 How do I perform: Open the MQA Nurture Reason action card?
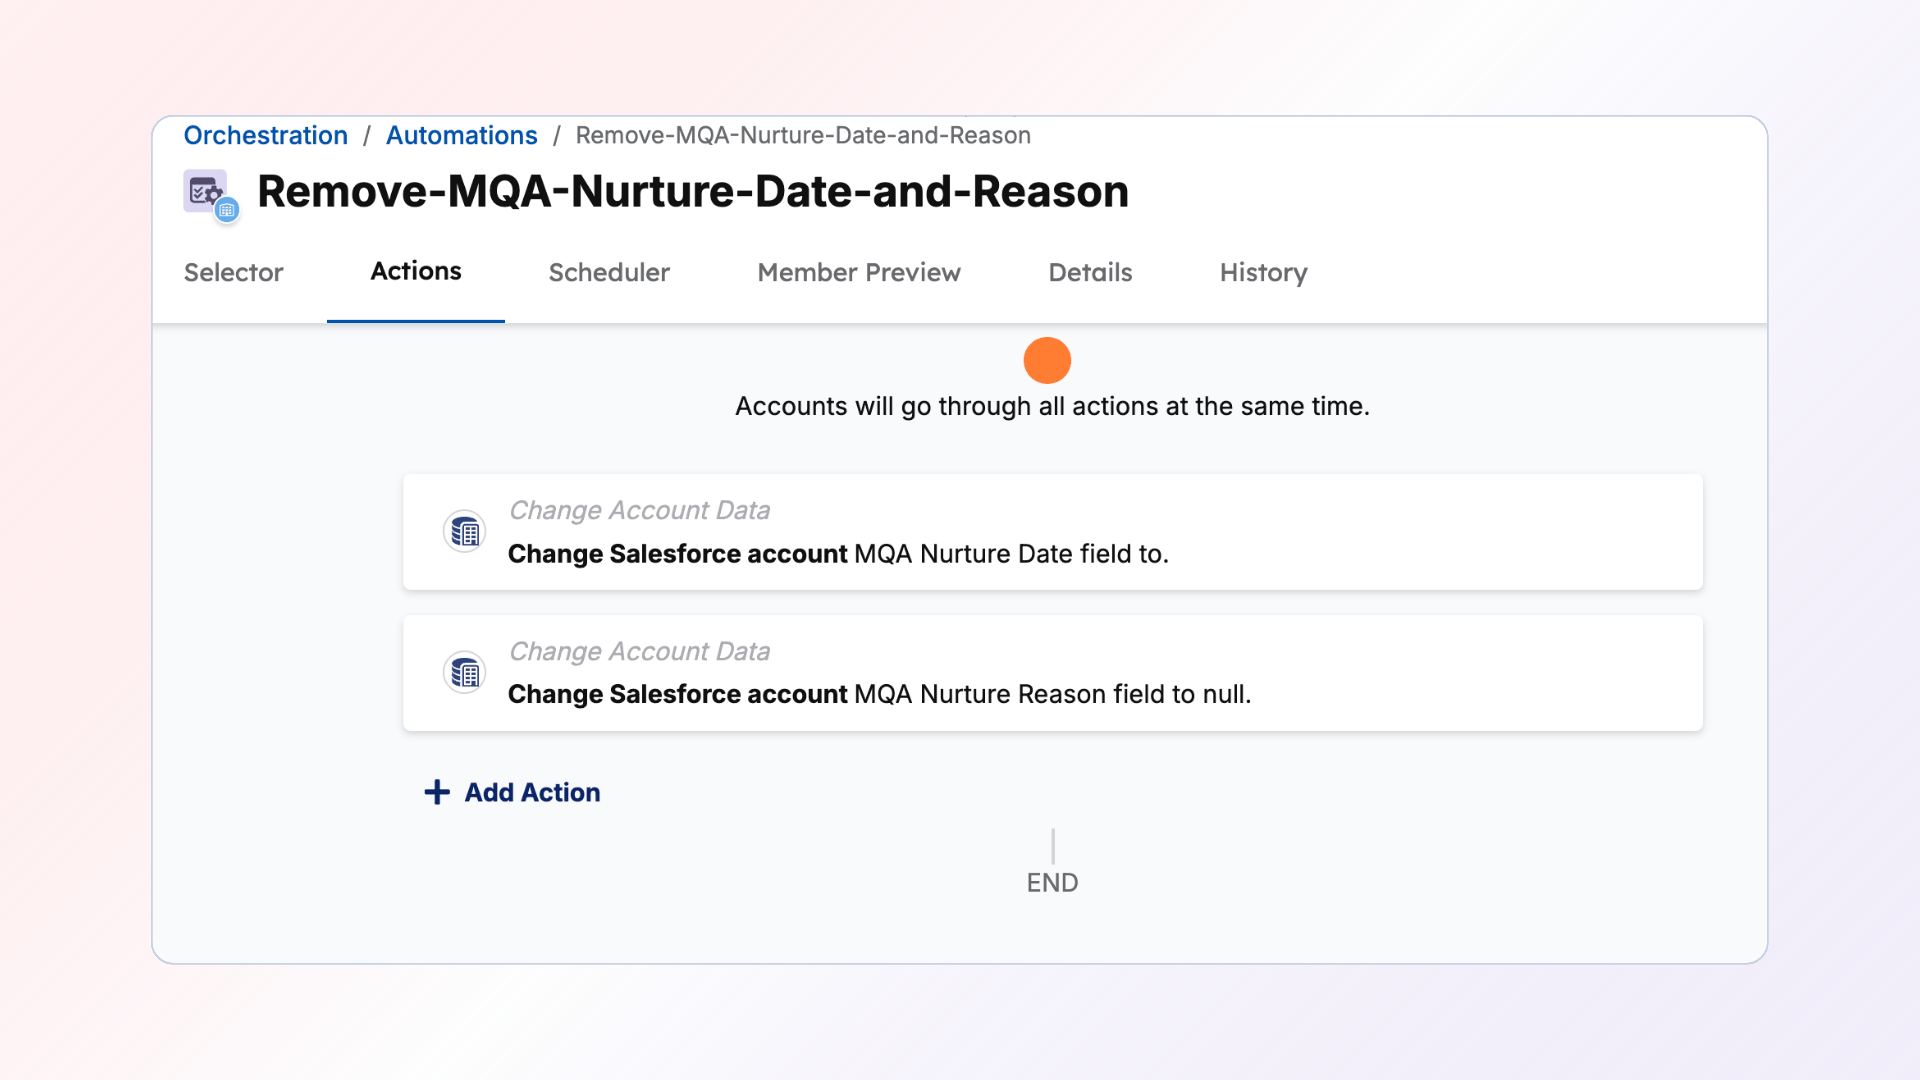click(x=1052, y=673)
